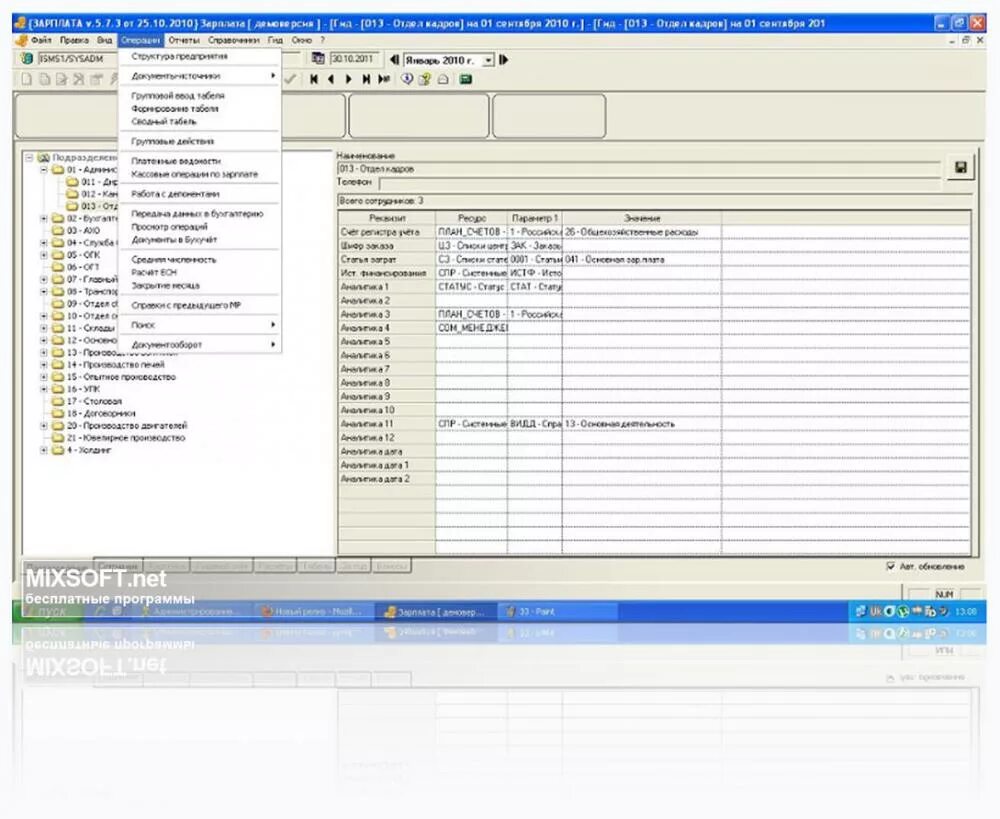Expand the 02 - Бухгалтерия node
The image size is (1000, 819).
point(44,218)
